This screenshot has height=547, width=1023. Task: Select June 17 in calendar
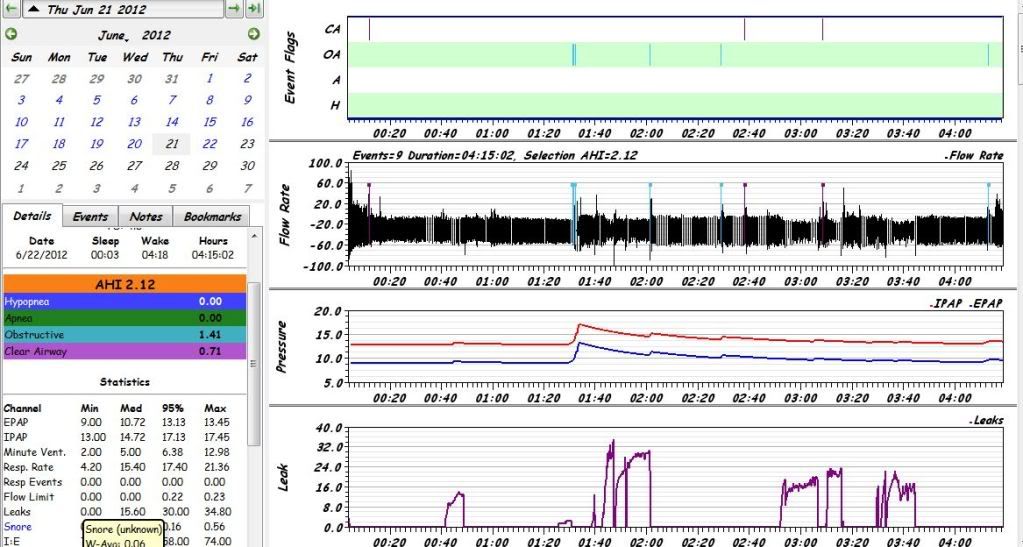click(22, 144)
